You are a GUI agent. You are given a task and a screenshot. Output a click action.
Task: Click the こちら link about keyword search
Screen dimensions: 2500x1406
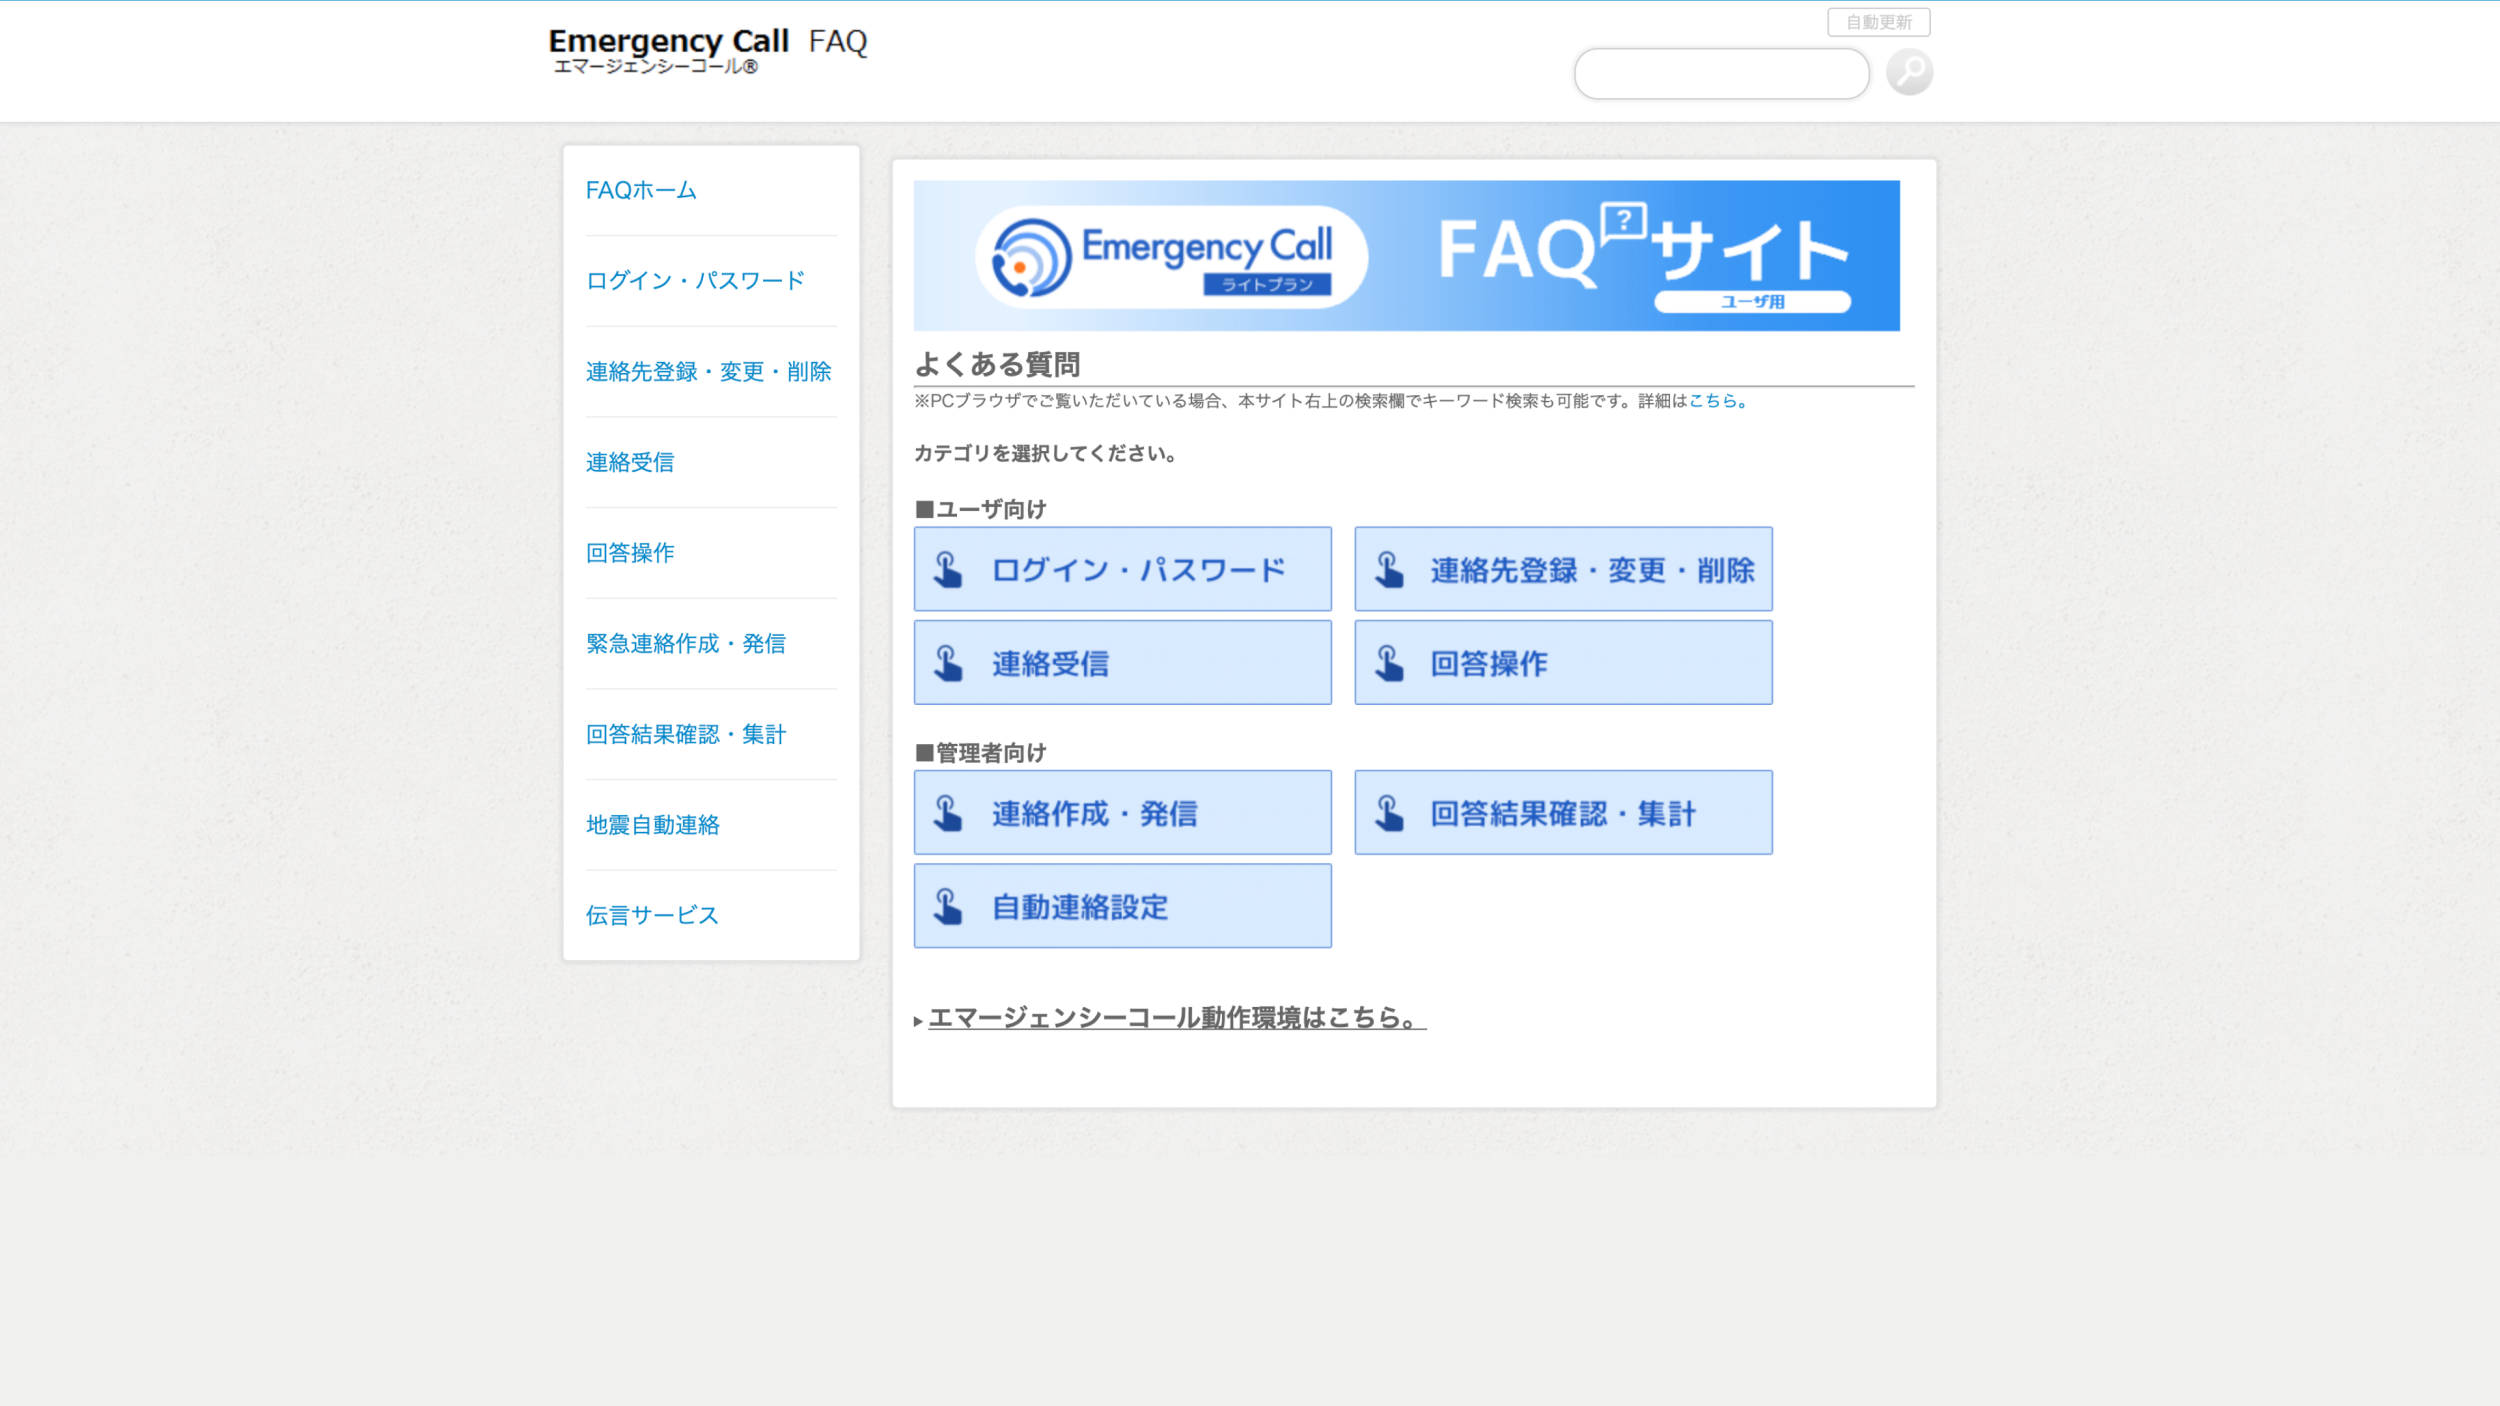(x=1712, y=401)
